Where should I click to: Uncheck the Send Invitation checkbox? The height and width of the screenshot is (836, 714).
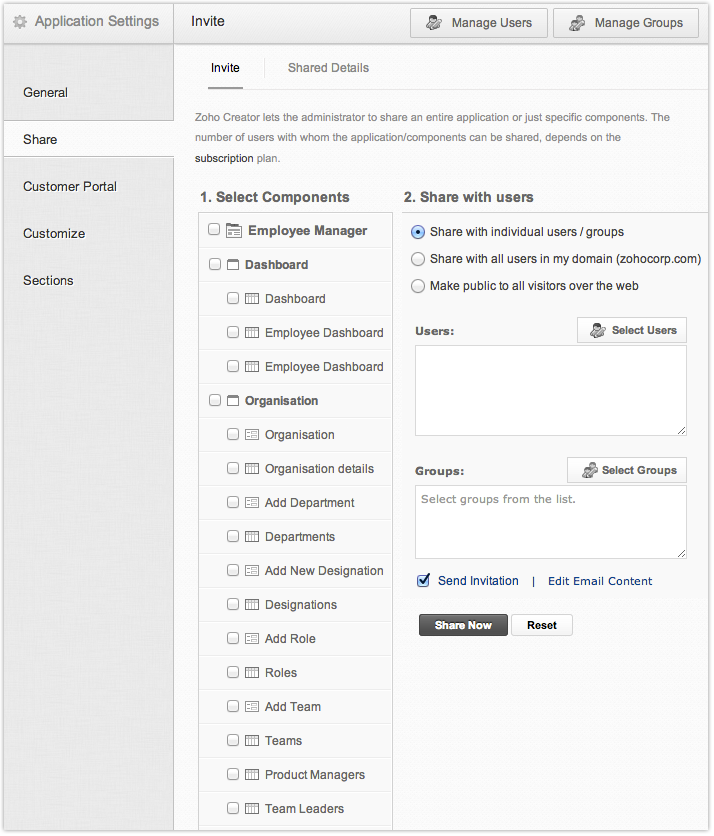pos(424,580)
